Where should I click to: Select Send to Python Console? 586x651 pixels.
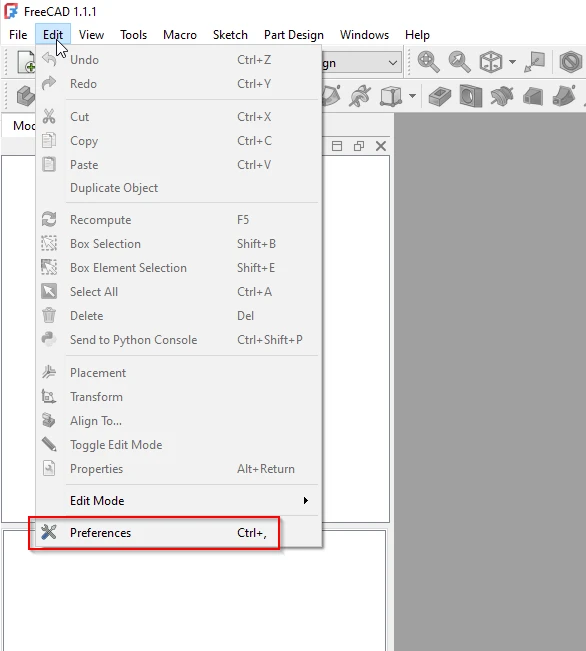point(179,340)
